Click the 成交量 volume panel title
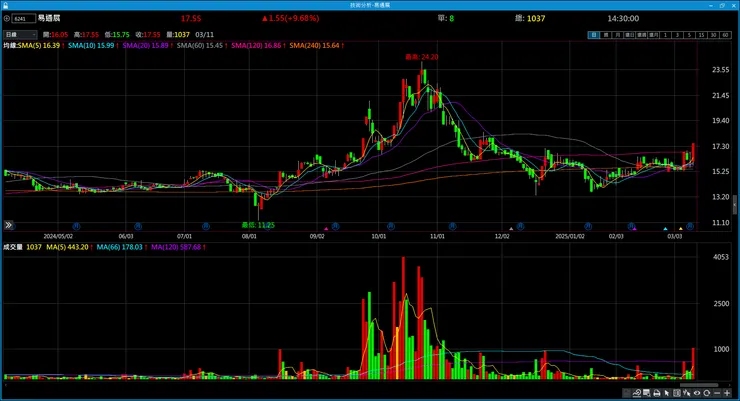740x401 pixels. point(13,247)
